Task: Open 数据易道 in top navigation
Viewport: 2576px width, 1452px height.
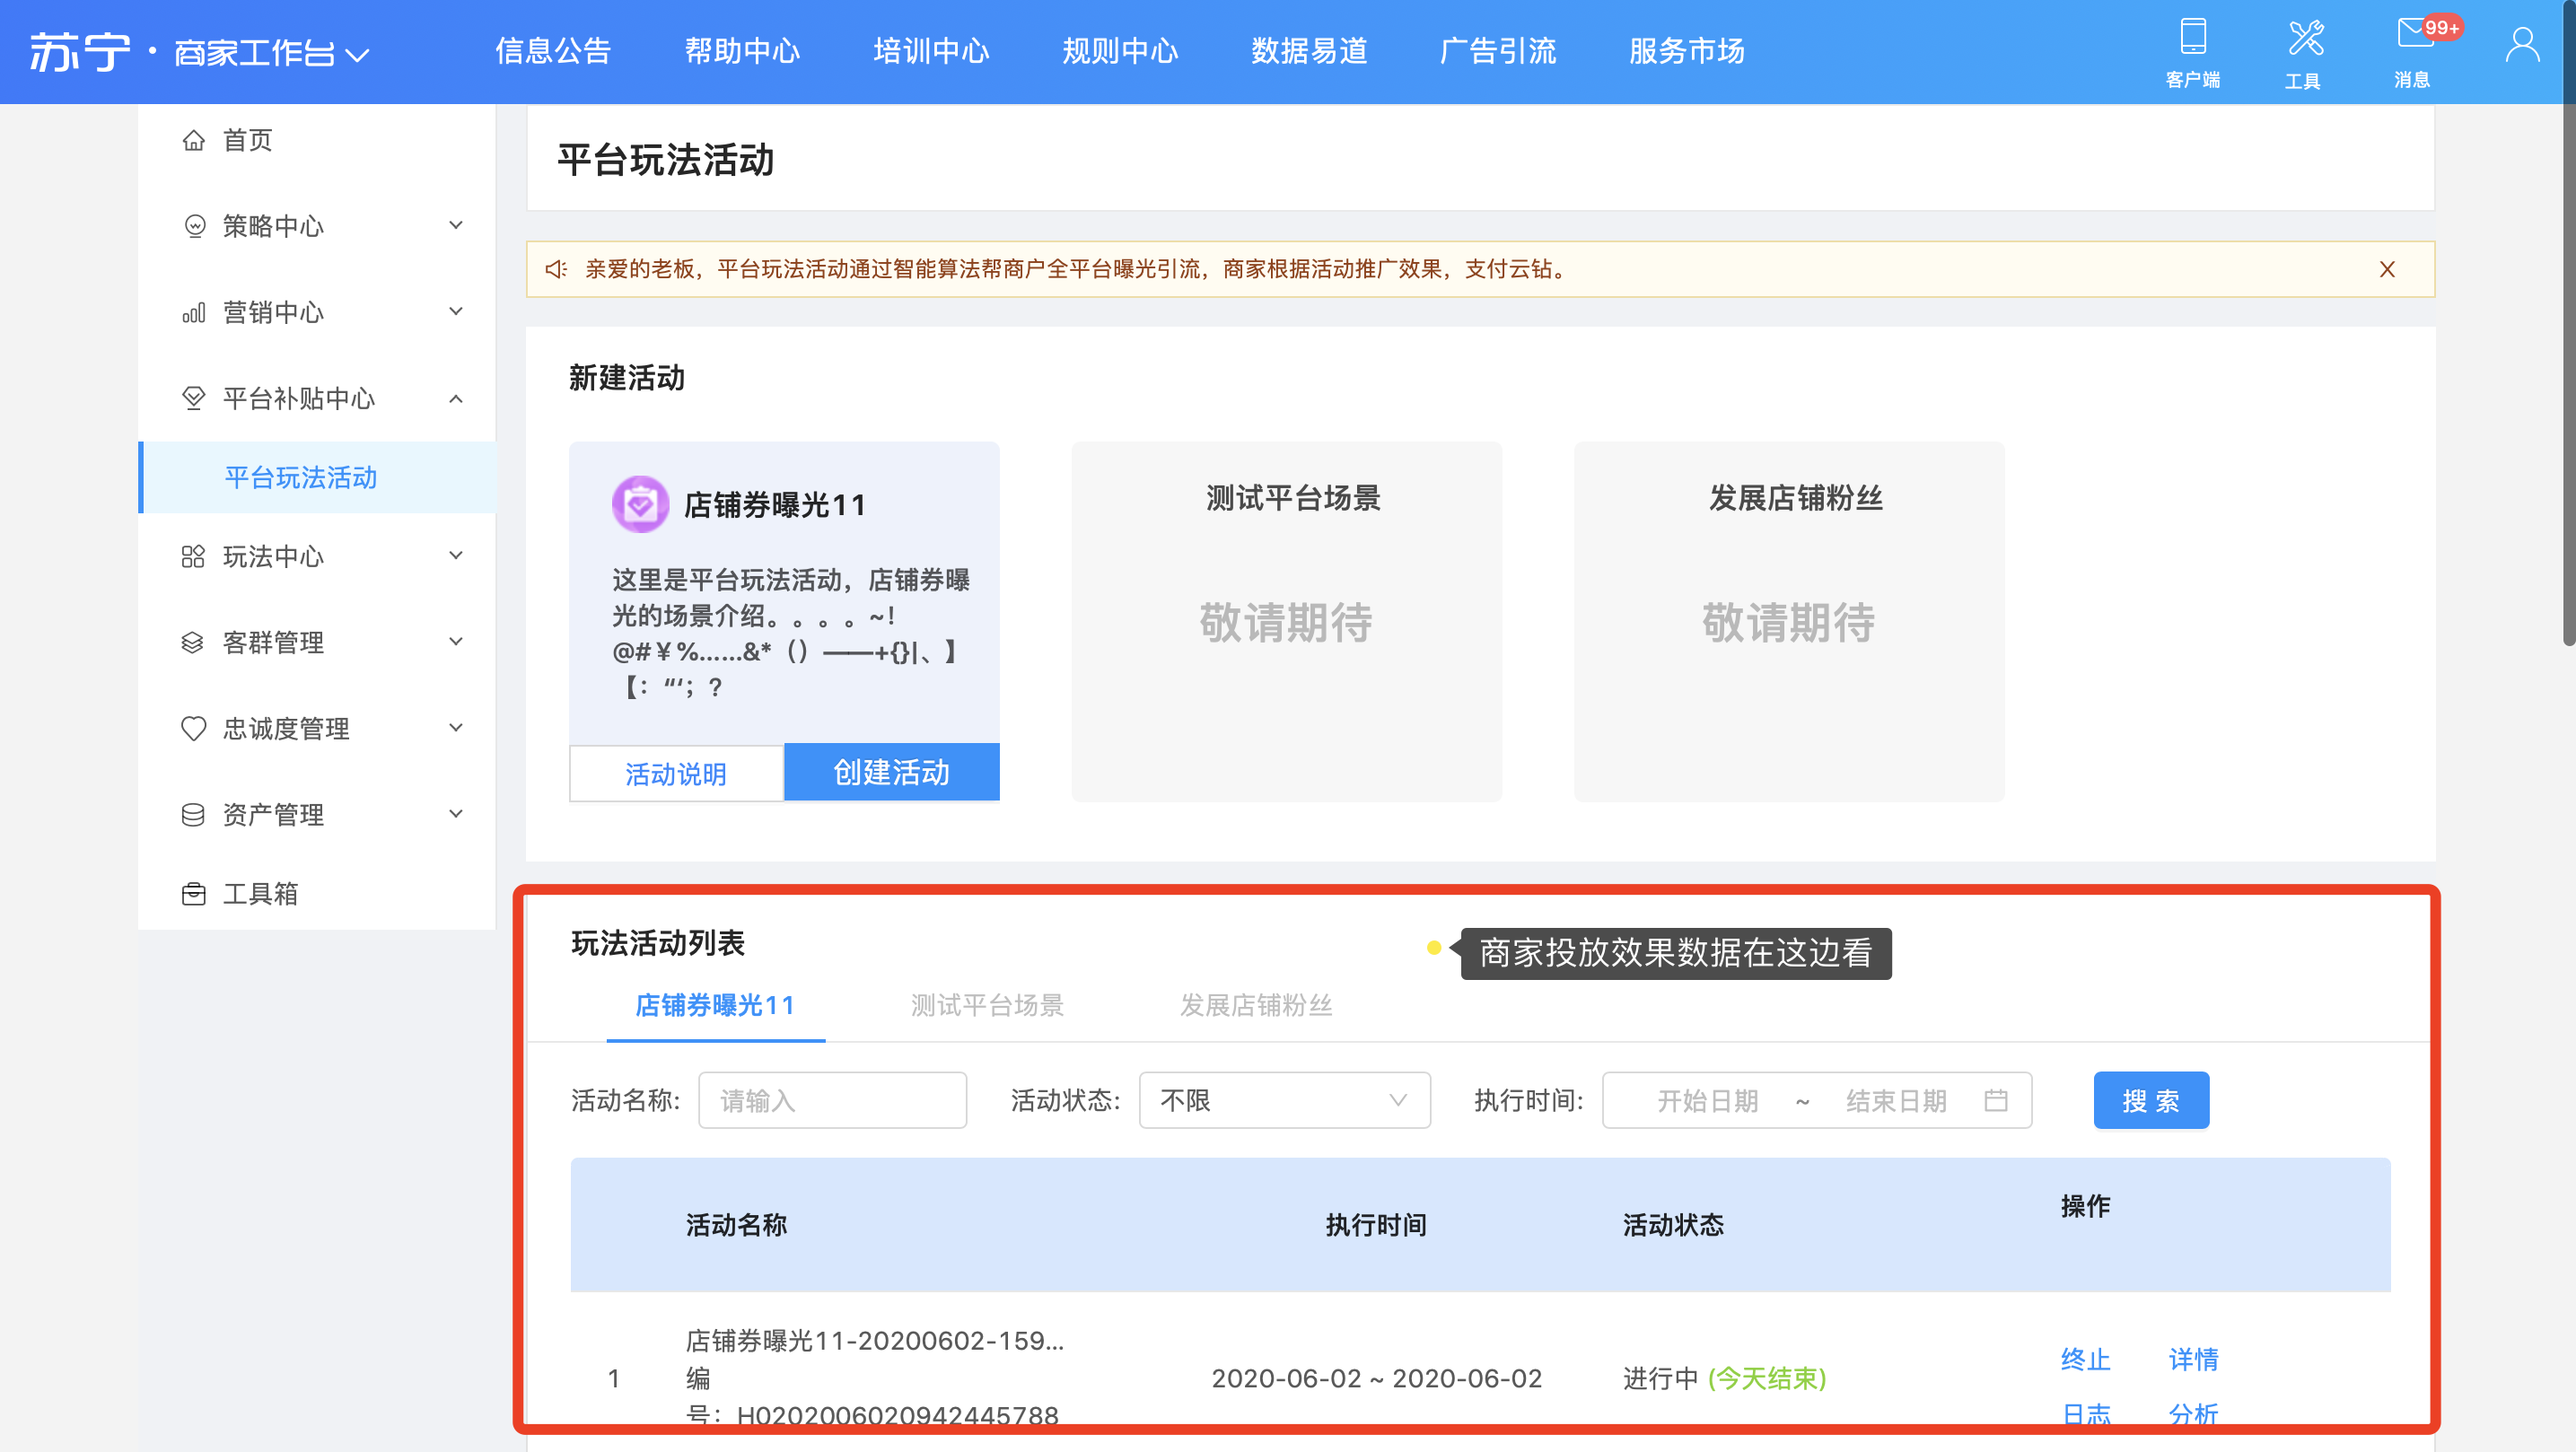Action: click(1309, 51)
